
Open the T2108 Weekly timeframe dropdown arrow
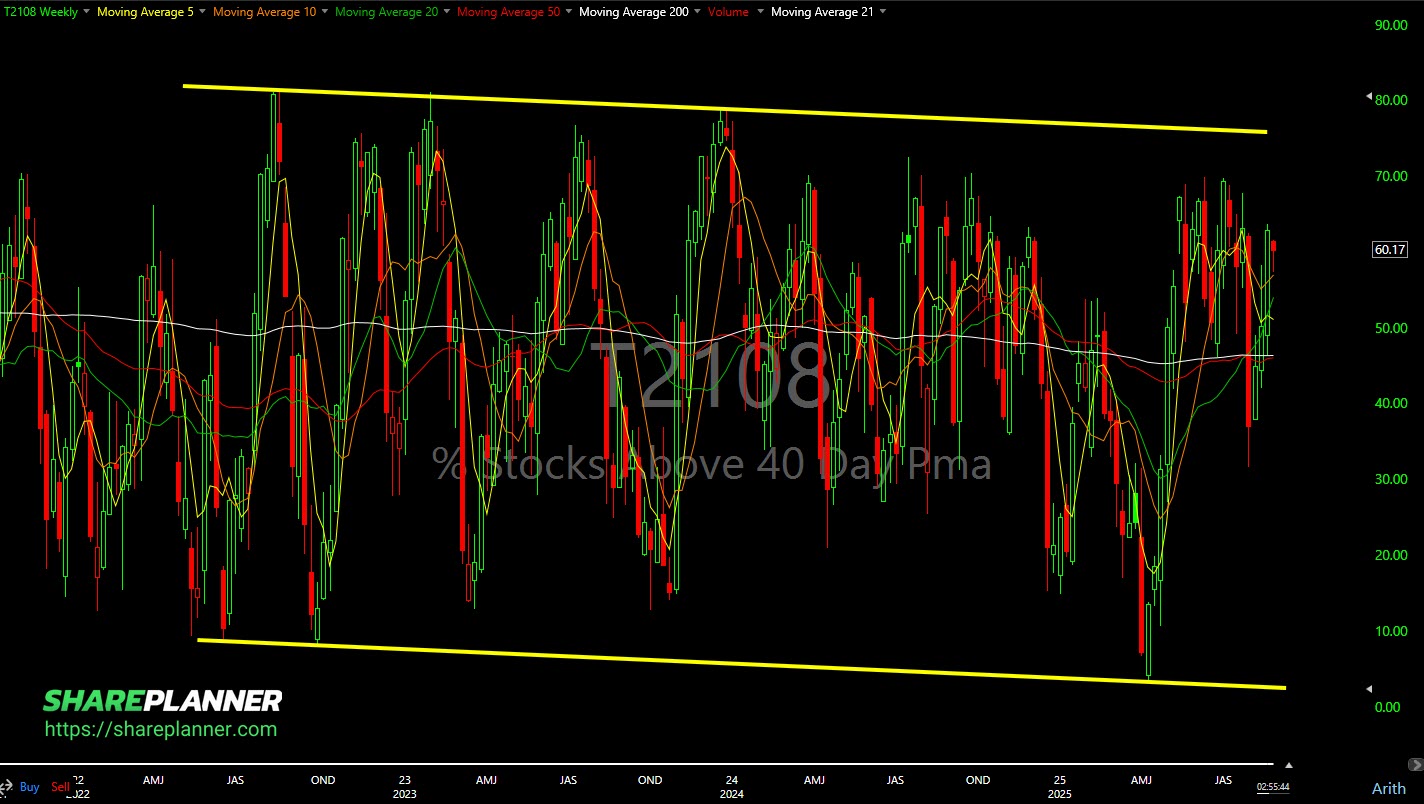pyautogui.click(x=85, y=12)
